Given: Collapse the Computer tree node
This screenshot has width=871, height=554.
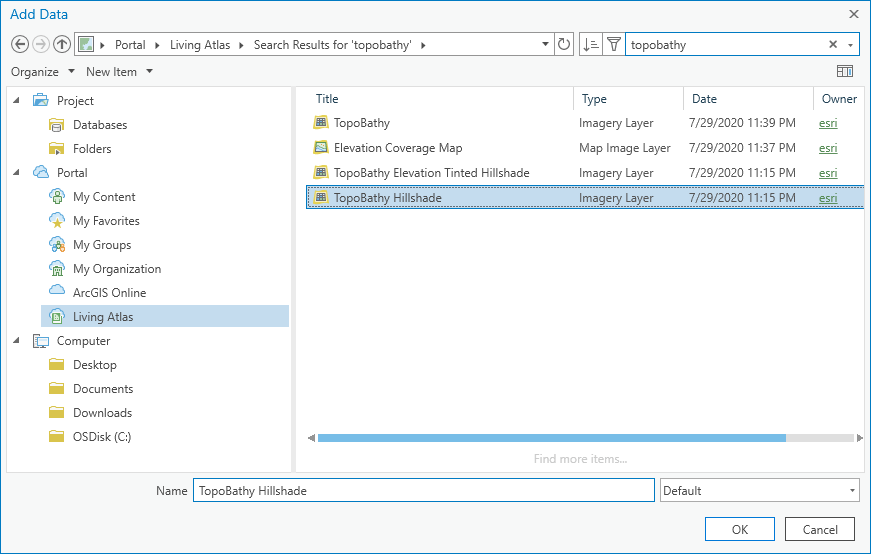Looking at the screenshot, I should coord(18,340).
